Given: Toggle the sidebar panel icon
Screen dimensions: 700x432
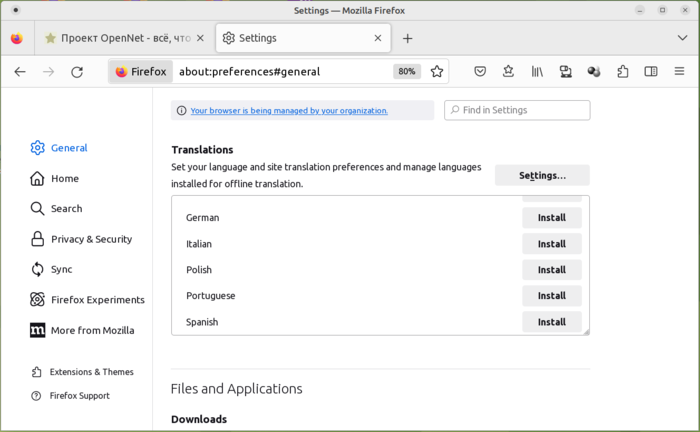Looking at the screenshot, I should tap(651, 72).
